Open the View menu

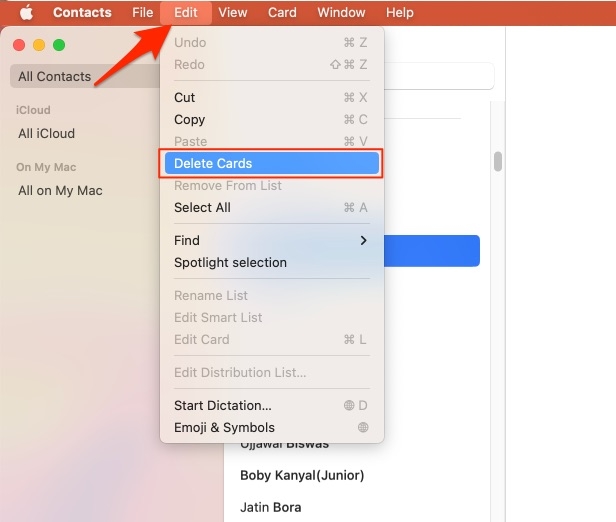tap(233, 13)
